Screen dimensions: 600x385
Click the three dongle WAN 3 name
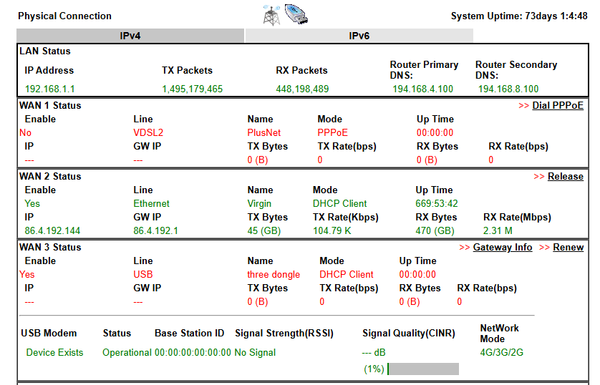click(274, 274)
